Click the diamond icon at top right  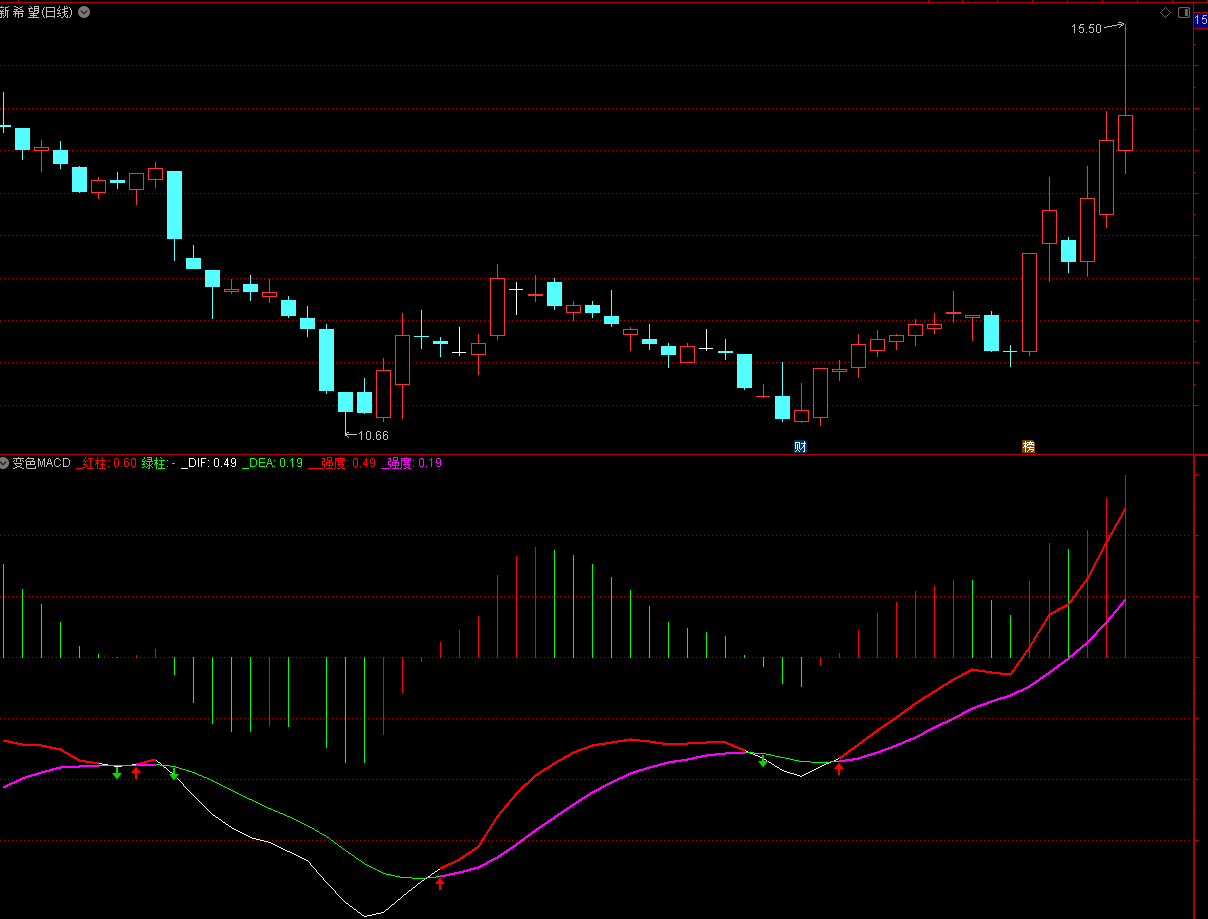[1165, 12]
